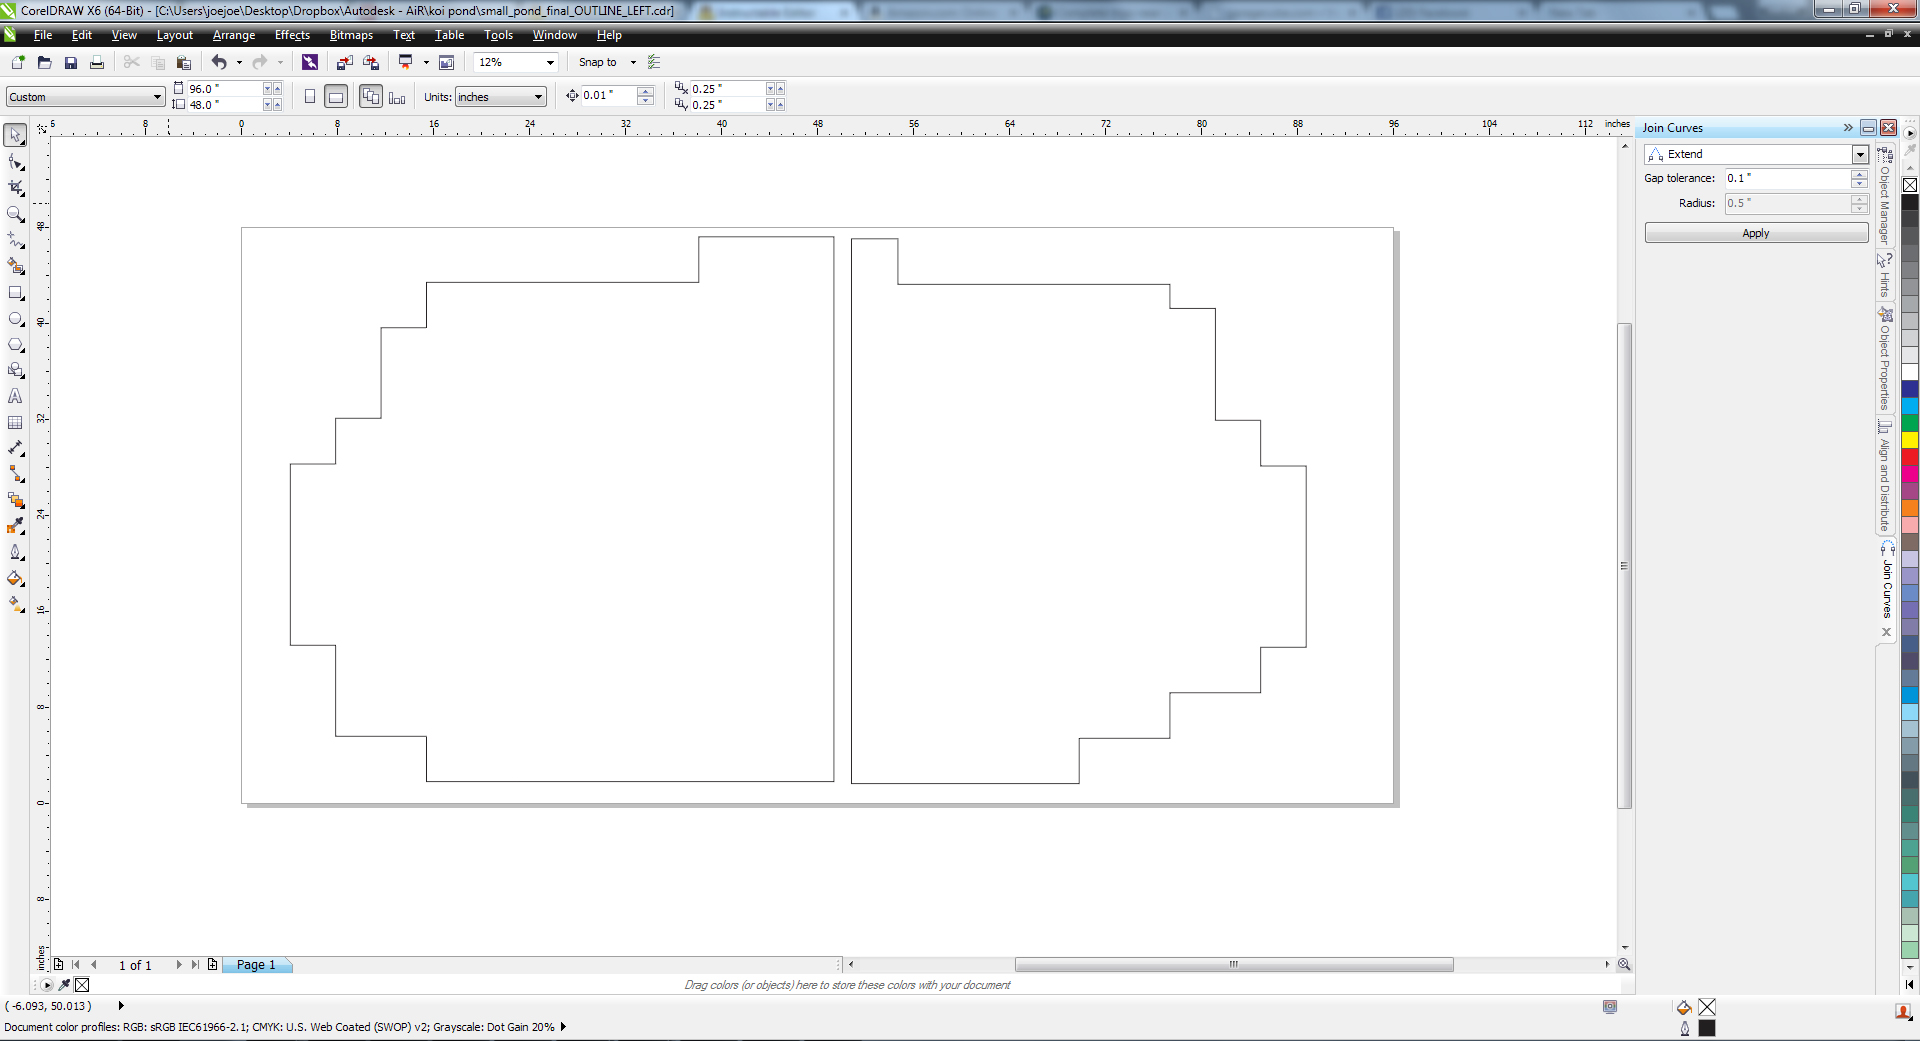Search content with Corel CONNECT
Image resolution: width=1920 pixels, height=1041 pixels.
(x=310, y=62)
